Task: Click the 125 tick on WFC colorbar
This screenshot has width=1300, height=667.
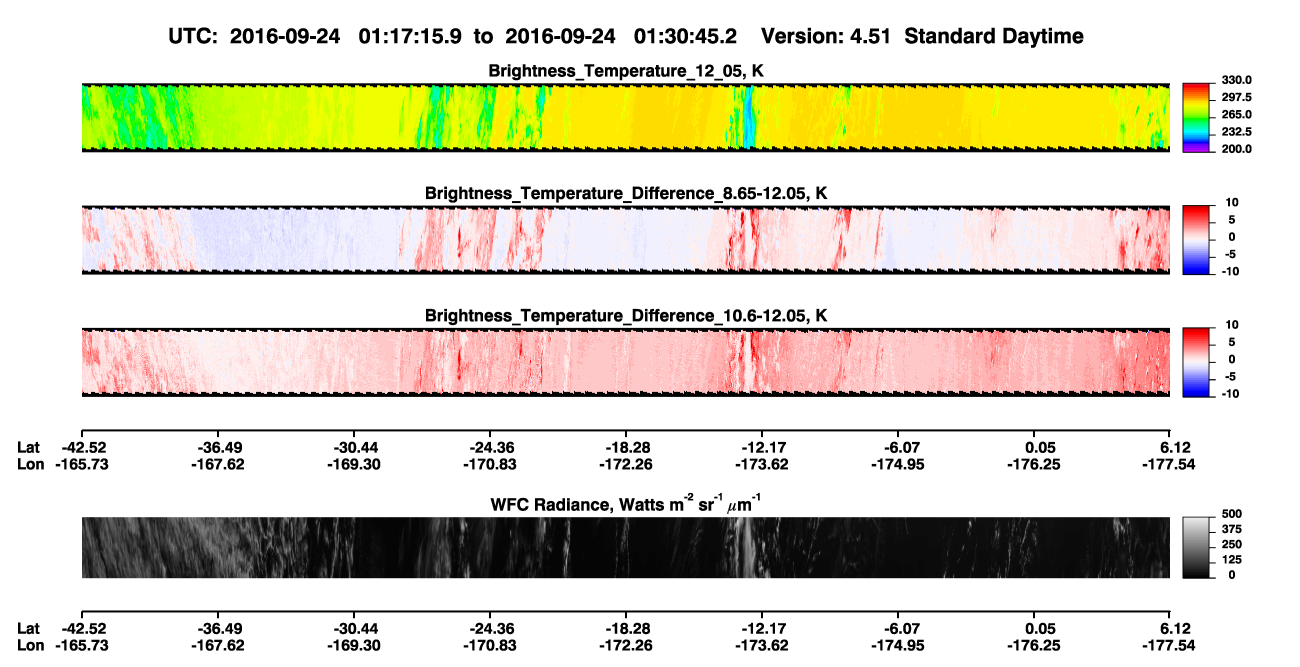Action: click(1231, 560)
